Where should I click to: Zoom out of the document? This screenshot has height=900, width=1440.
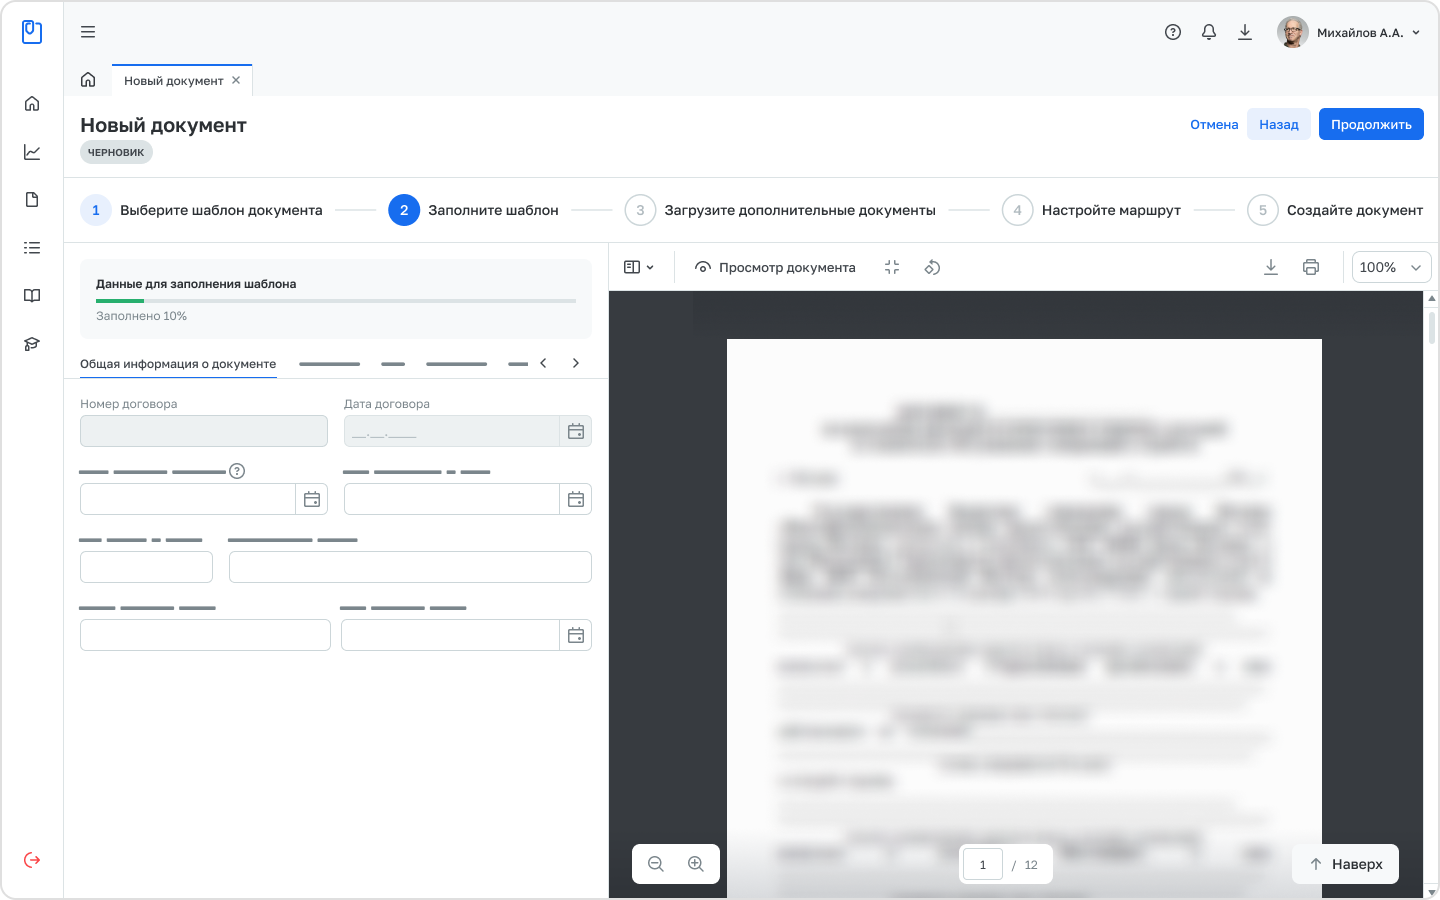[x=656, y=864]
